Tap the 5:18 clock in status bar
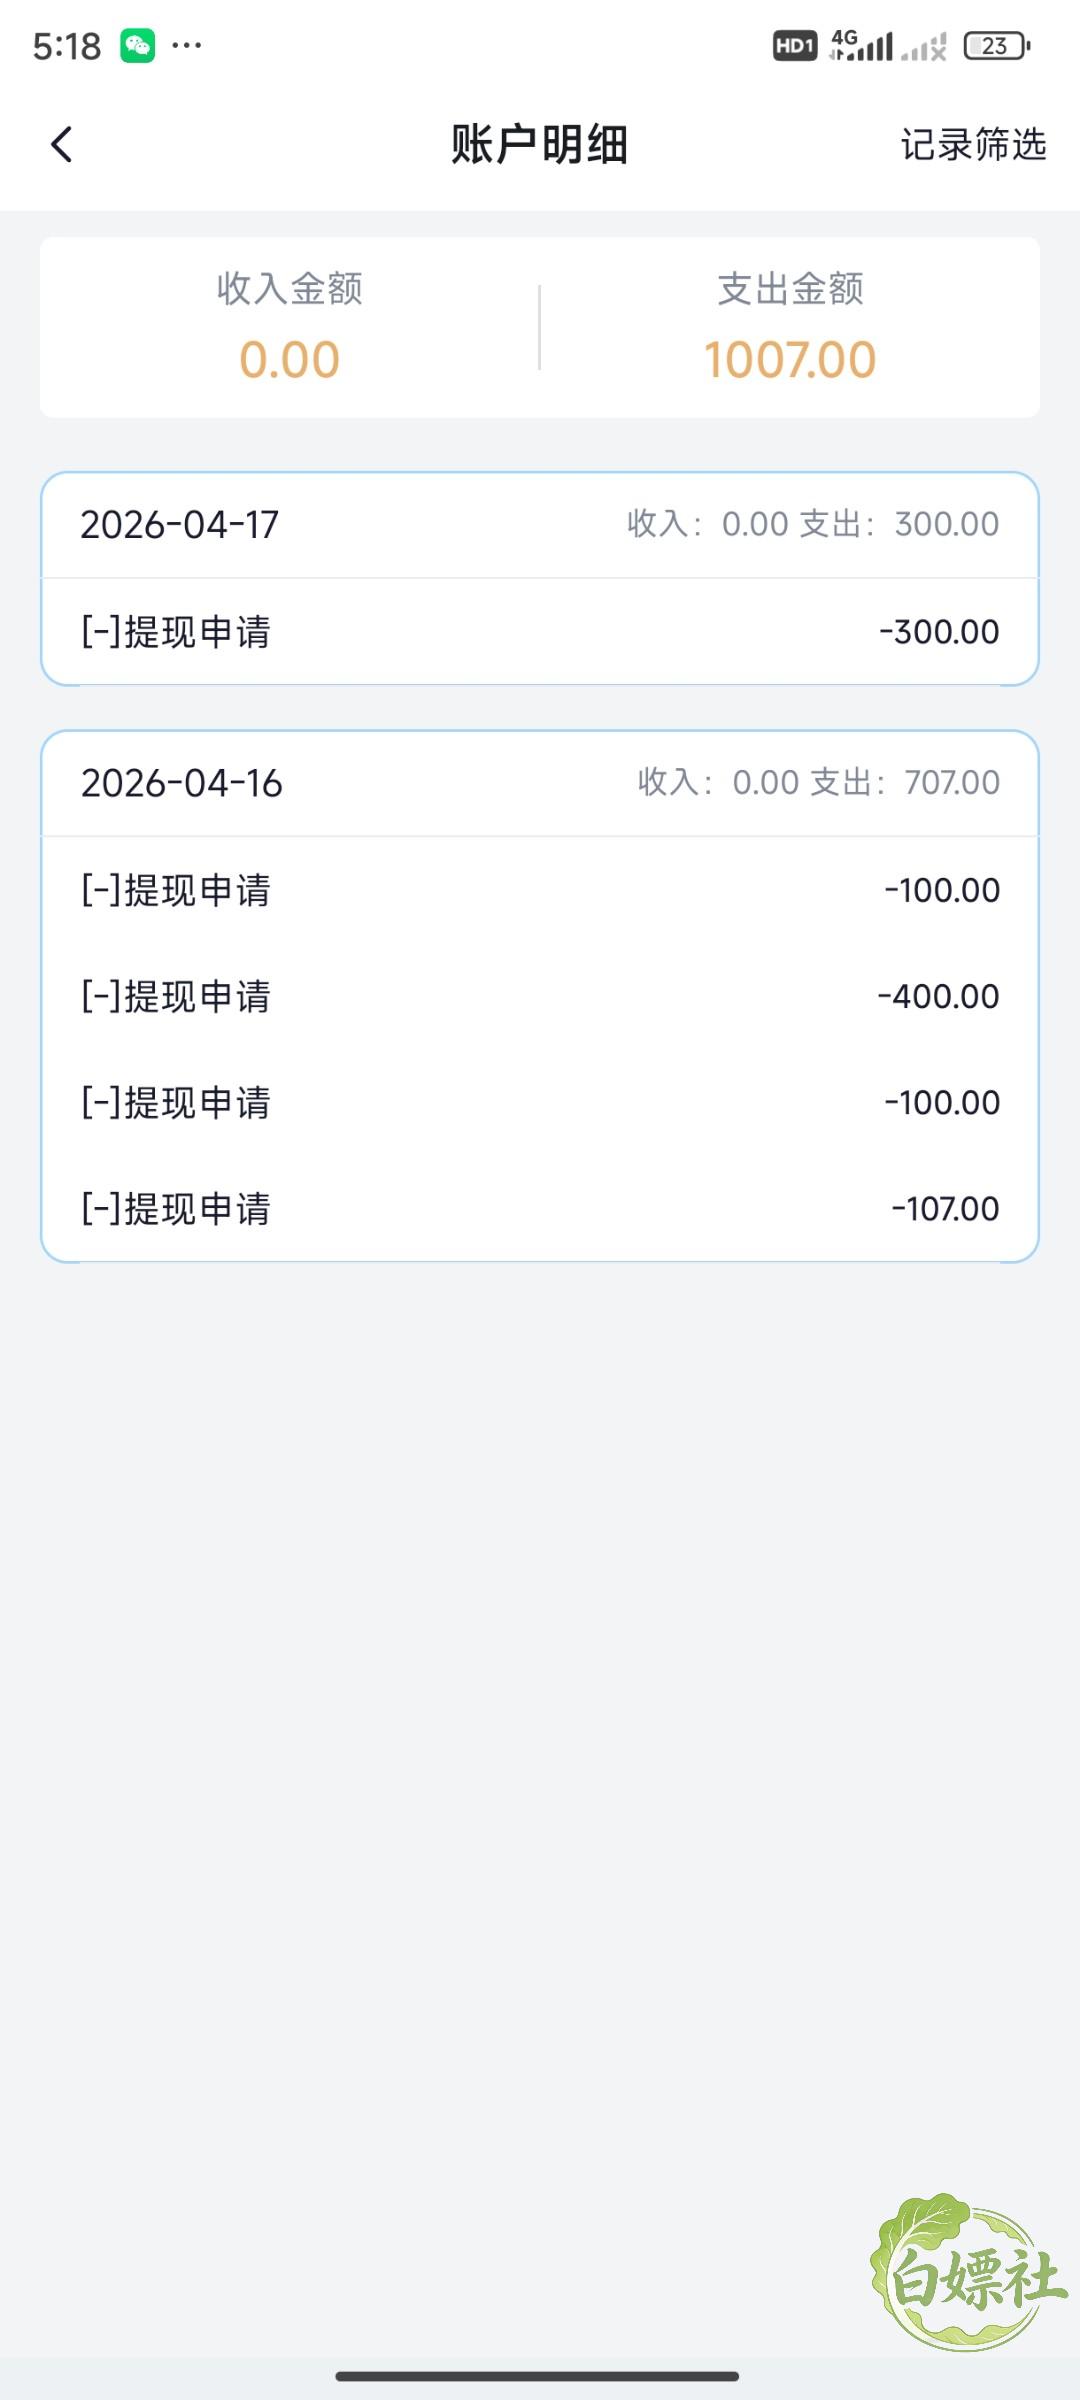Viewport: 1080px width, 2400px height. tap(67, 46)
